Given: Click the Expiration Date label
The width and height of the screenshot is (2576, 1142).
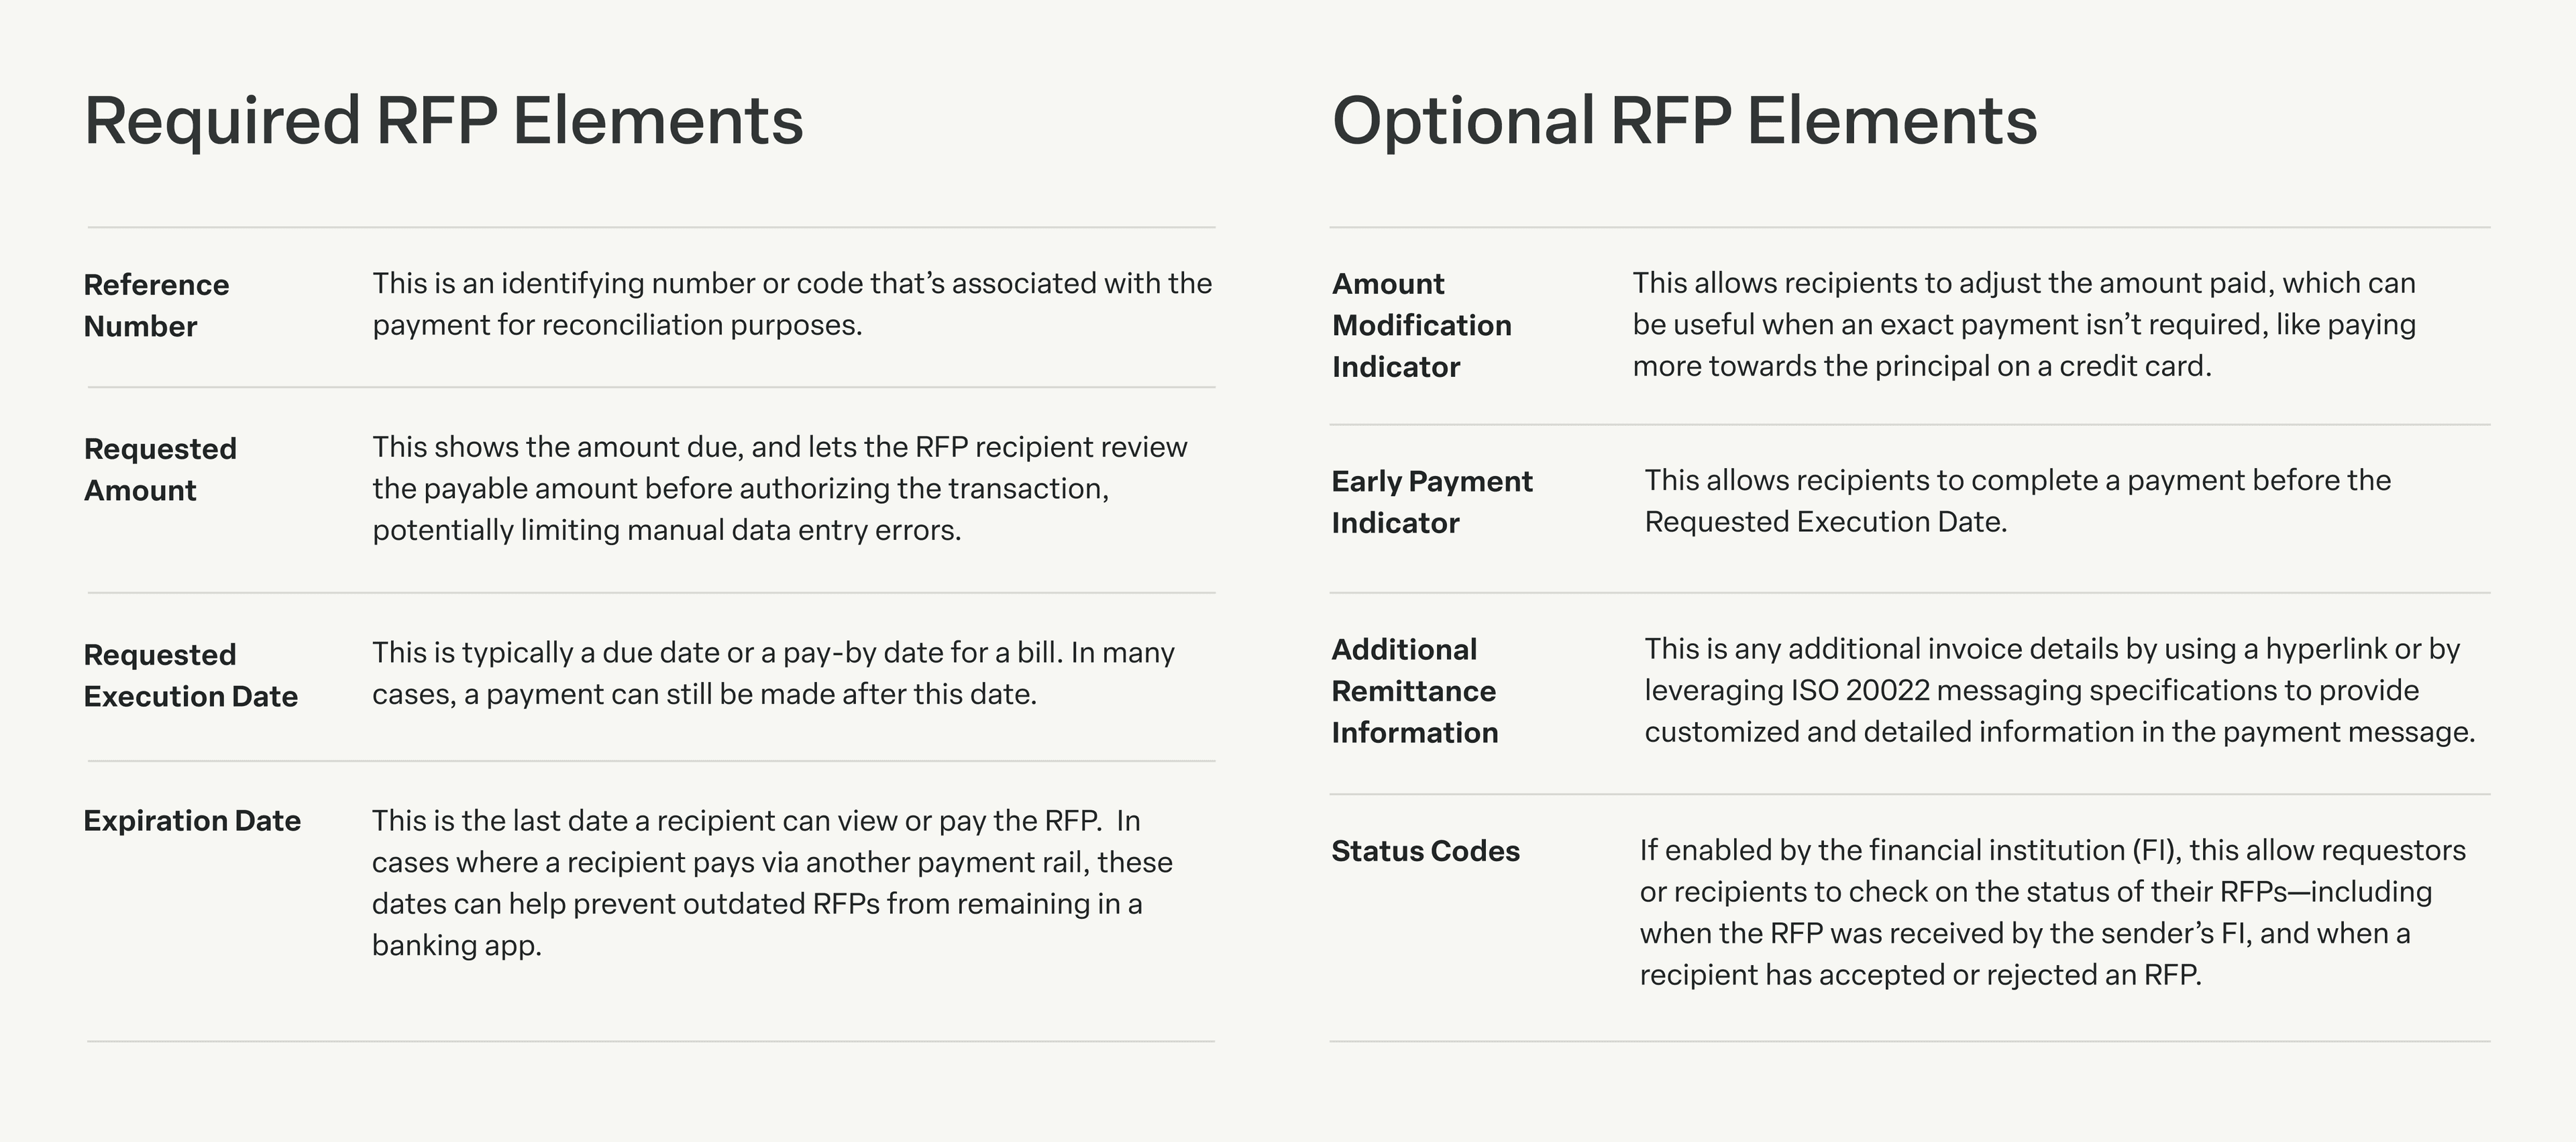Looking at the screenshot, I should (x=192, y=821).
